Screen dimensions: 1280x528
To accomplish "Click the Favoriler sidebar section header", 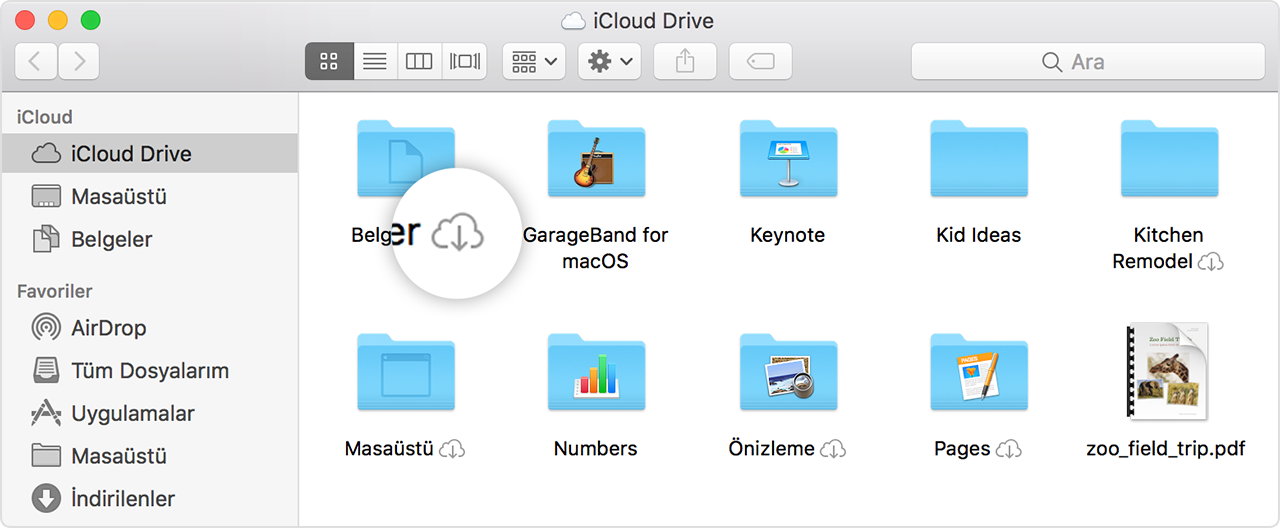I will coord(55,291).
